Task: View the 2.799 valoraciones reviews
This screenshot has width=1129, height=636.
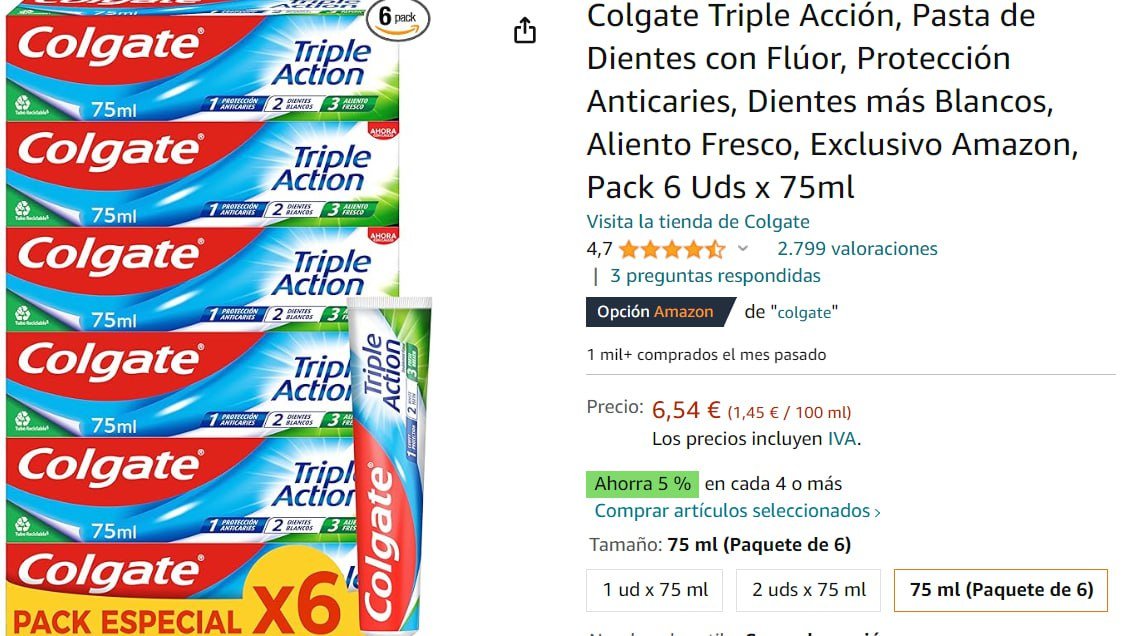Action: click(x=857, y=248)
